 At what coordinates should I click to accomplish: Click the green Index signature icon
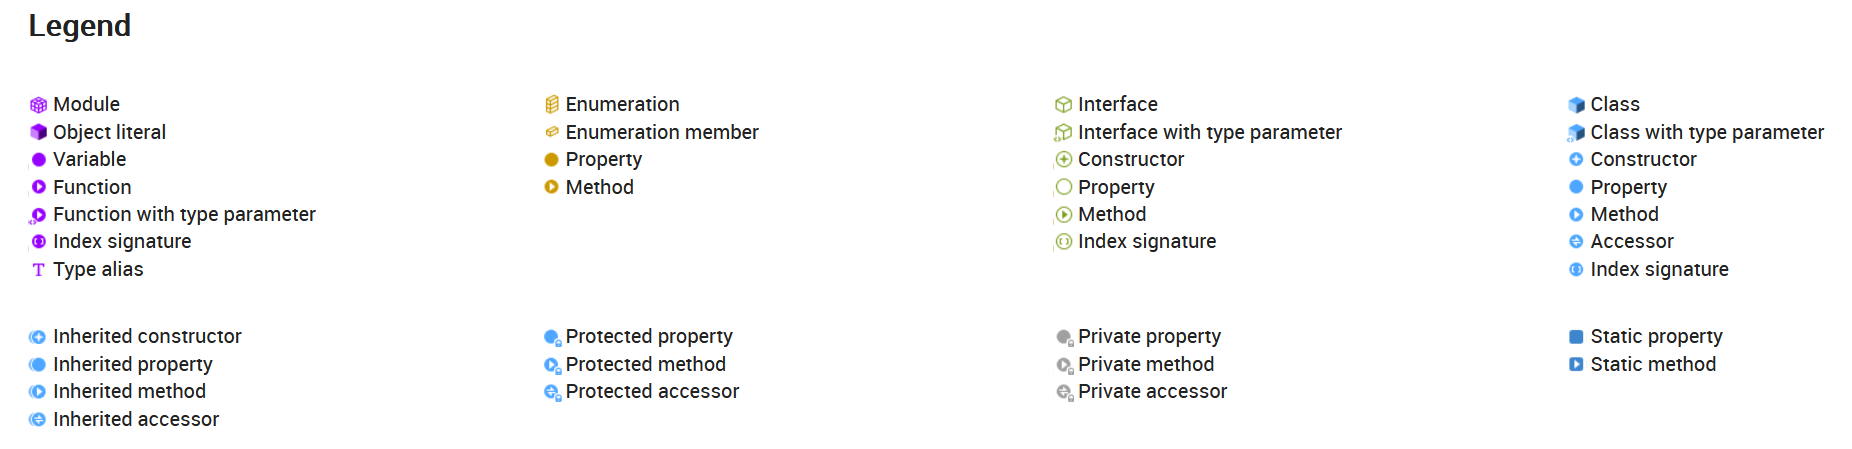point(1063,242)
